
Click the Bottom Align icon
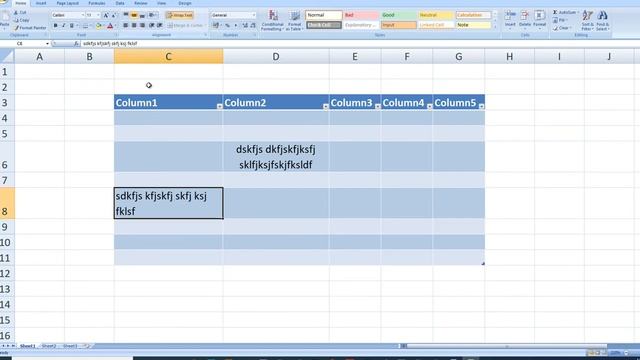(142, 15)
